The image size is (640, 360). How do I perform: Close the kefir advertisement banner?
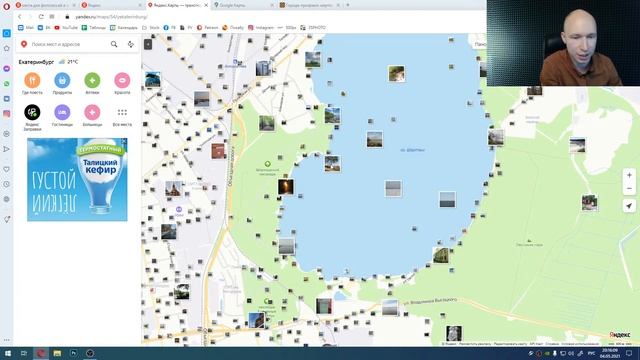click(124, 141)
